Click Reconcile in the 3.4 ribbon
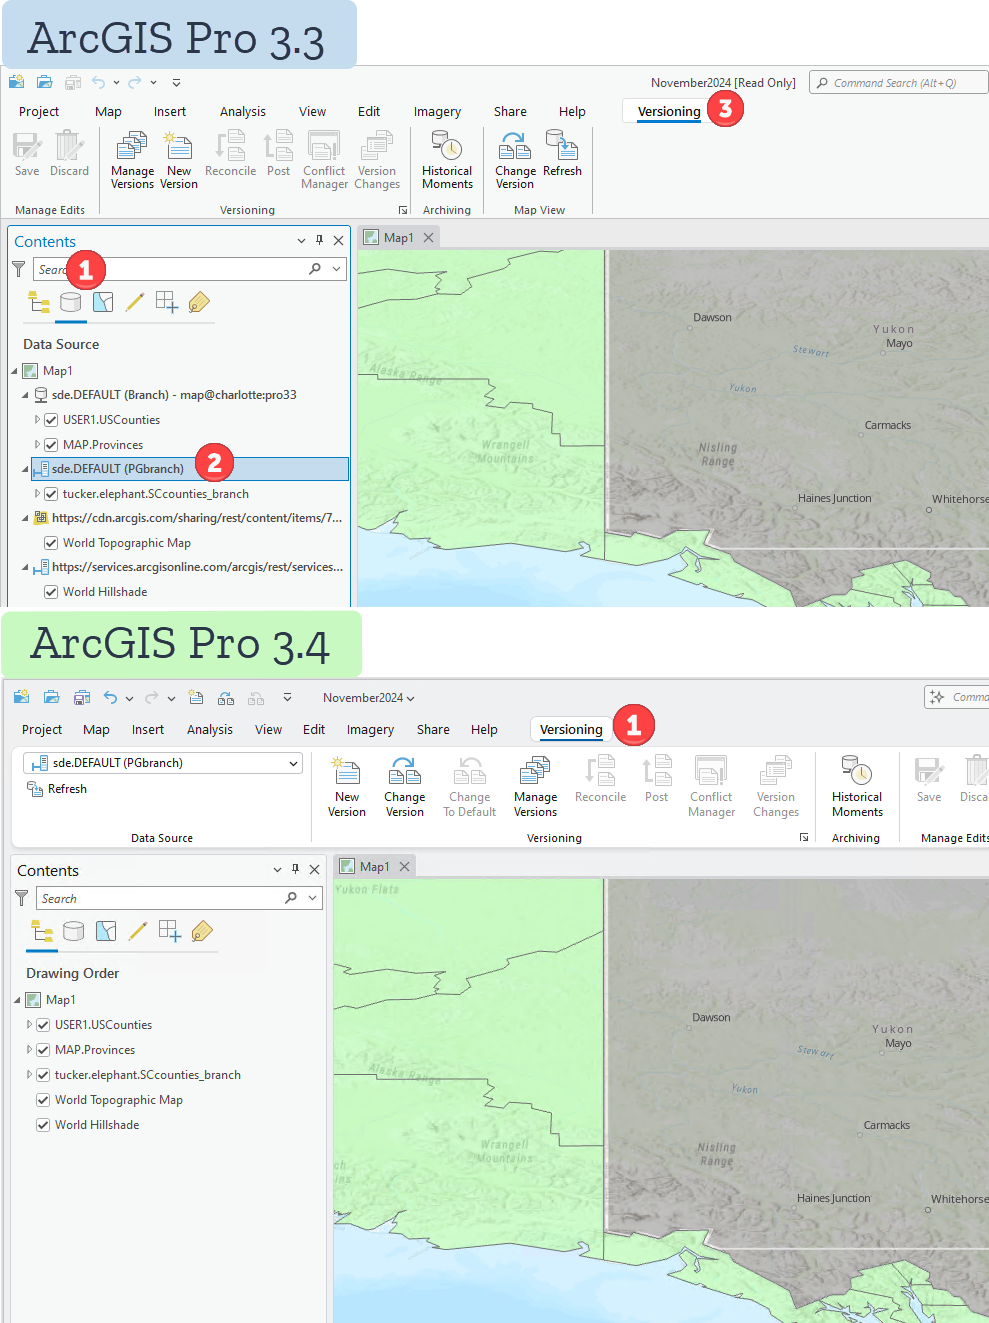 600,781
